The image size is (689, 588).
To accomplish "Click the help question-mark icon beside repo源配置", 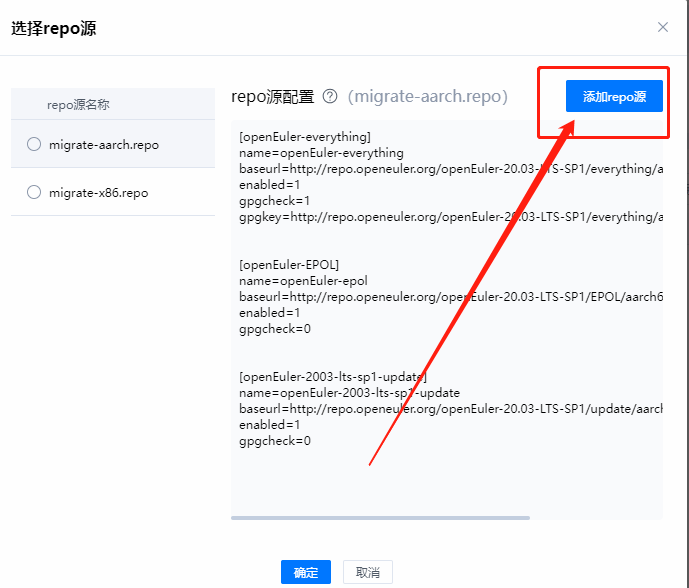I will [330, 96].
